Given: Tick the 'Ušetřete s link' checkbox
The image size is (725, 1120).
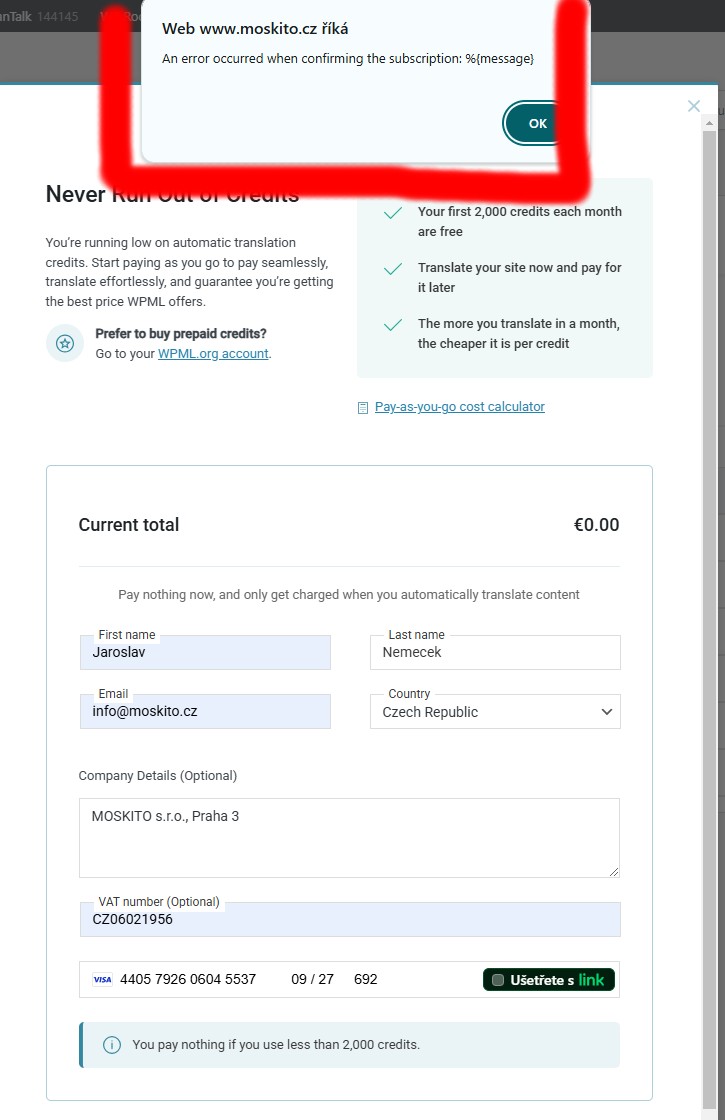Looking at the screenshot, I should [499, 980].
